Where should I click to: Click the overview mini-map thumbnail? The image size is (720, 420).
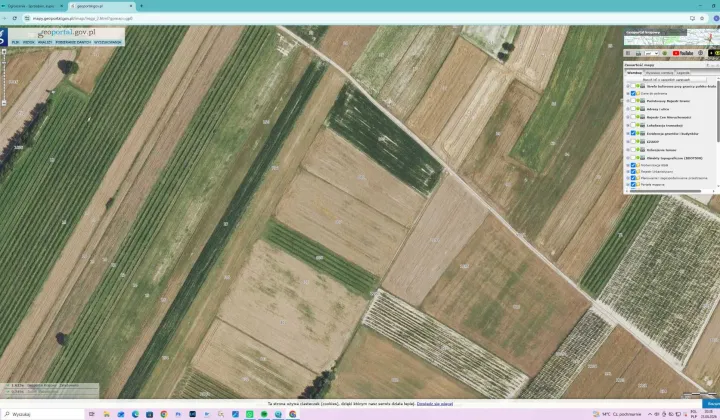pyautogui.click(x=671, y=37)
